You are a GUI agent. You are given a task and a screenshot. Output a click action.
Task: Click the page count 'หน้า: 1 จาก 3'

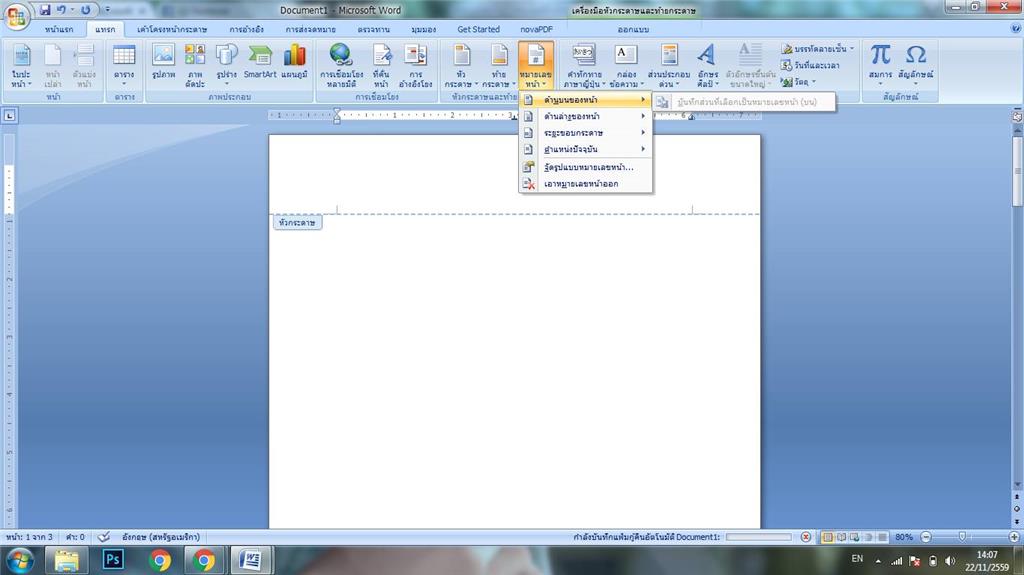pyautogui.click(x=29, y=537)
